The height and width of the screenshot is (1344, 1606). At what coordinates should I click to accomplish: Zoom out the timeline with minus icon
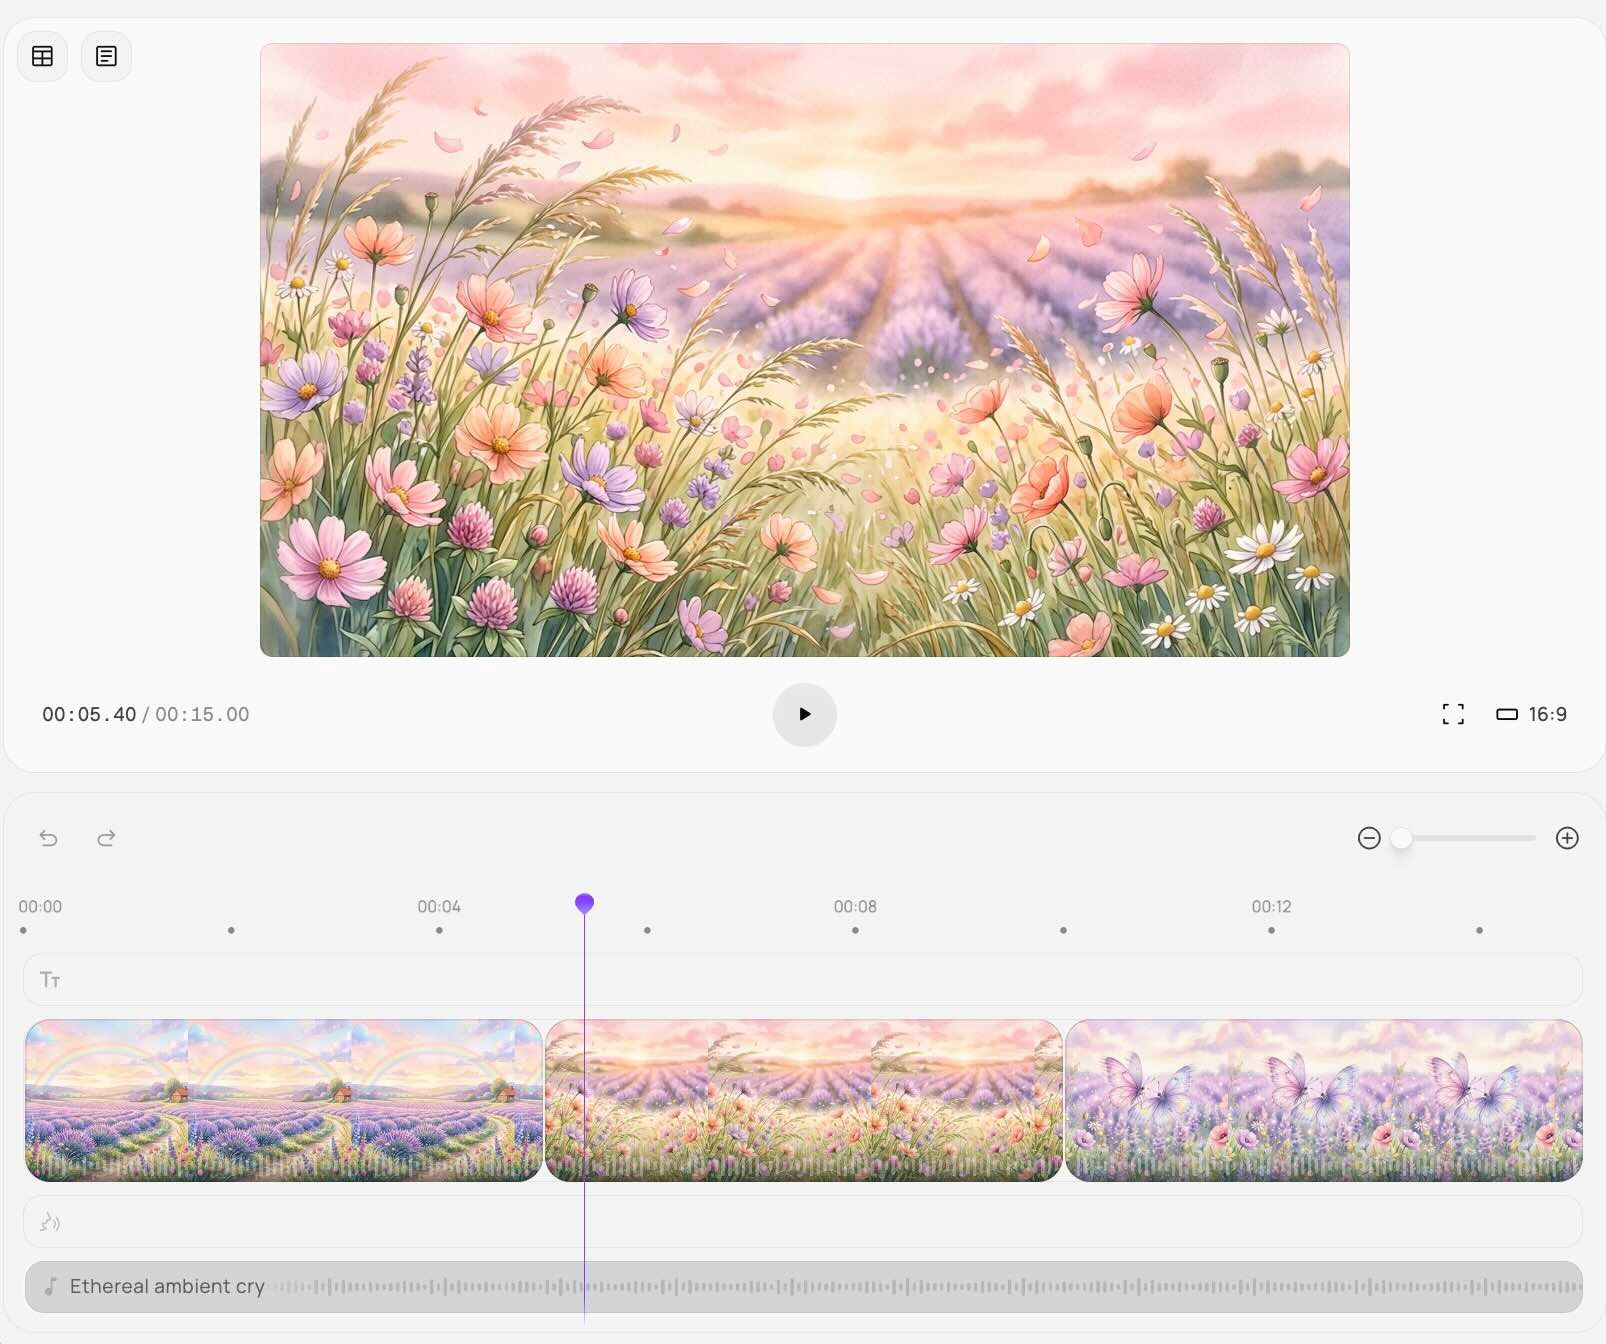(x=1369, y=838)
